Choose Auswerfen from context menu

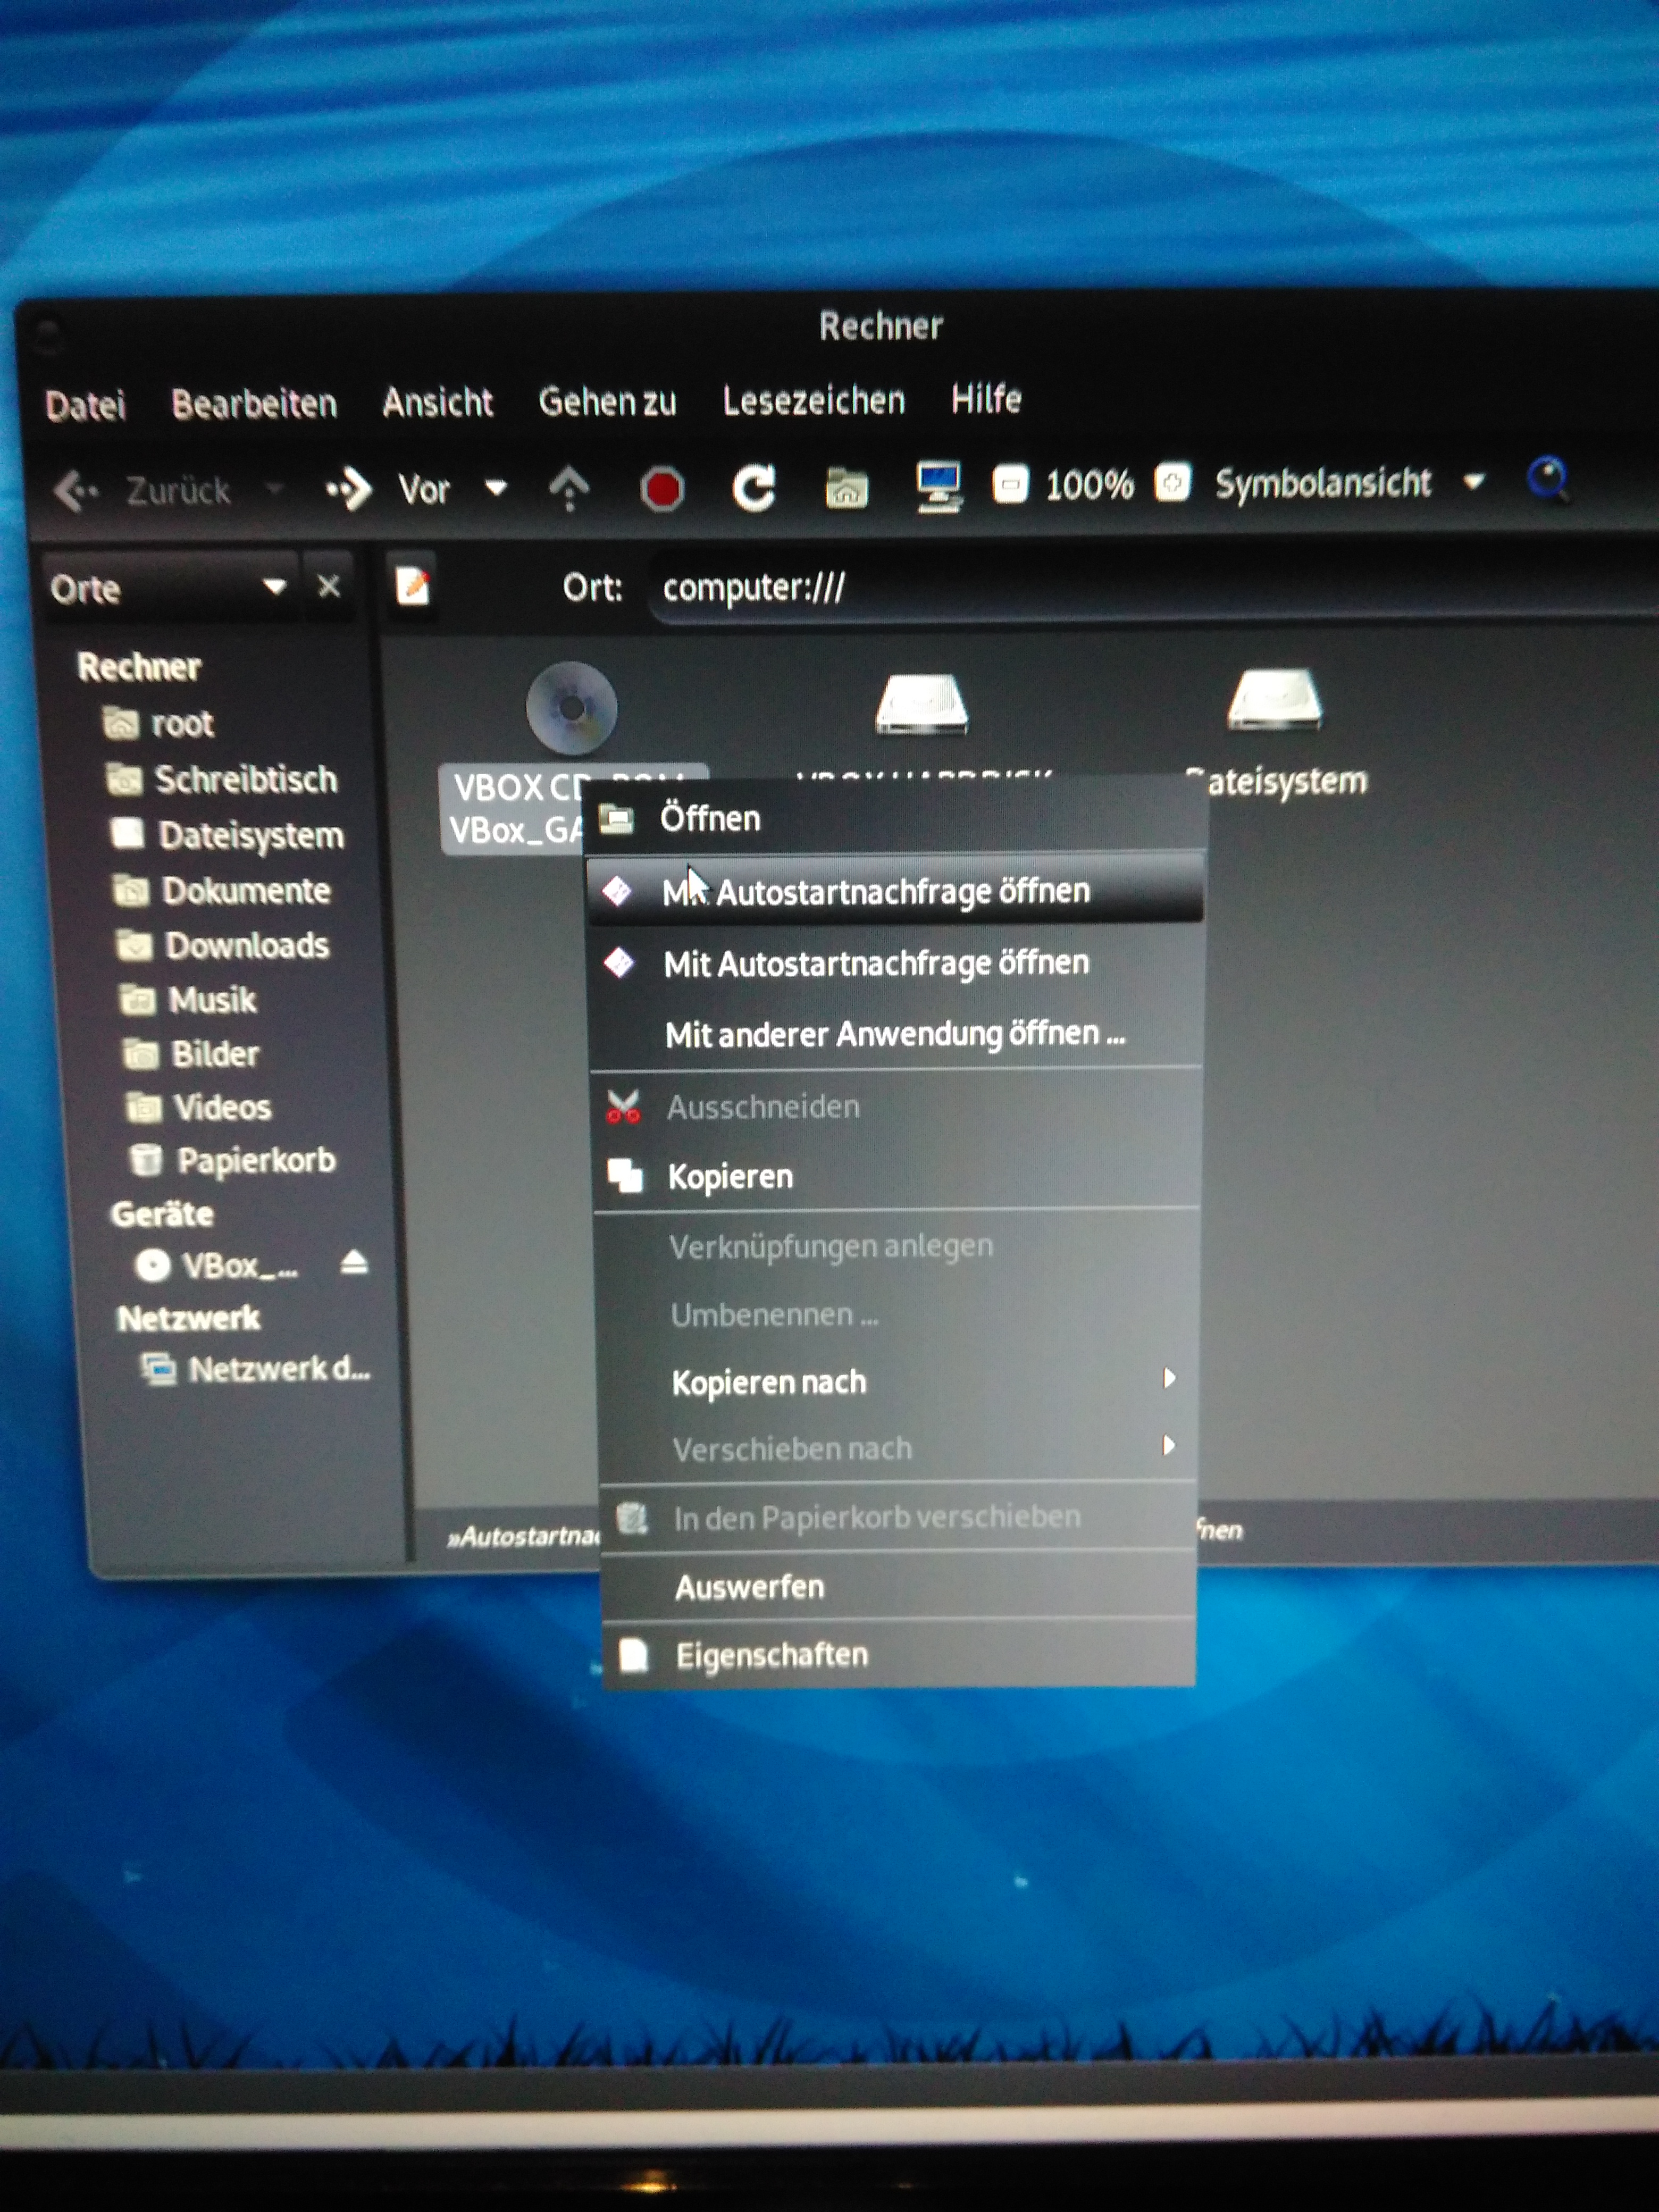(750, 1587)
